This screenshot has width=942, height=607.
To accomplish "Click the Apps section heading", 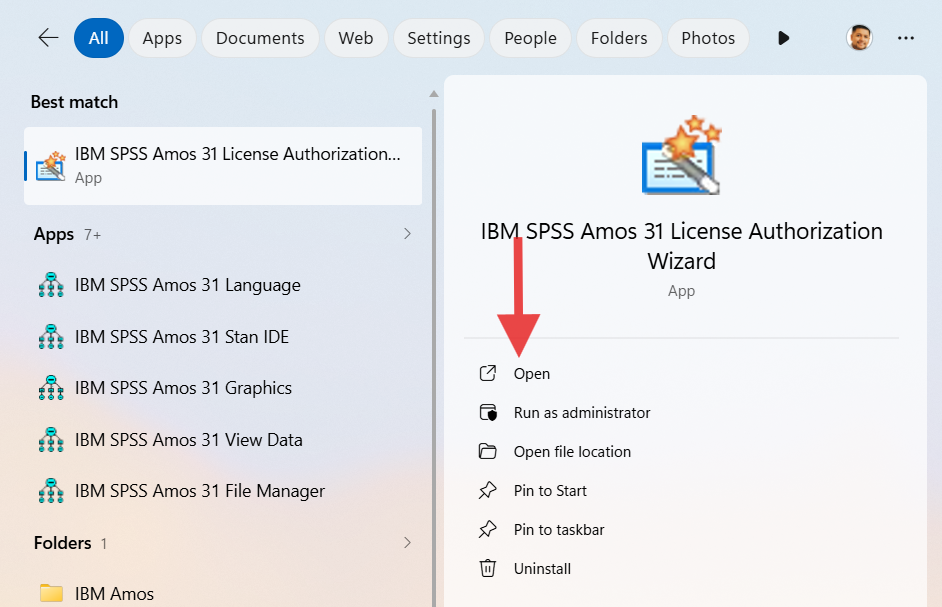I will (x=54, y=234).
